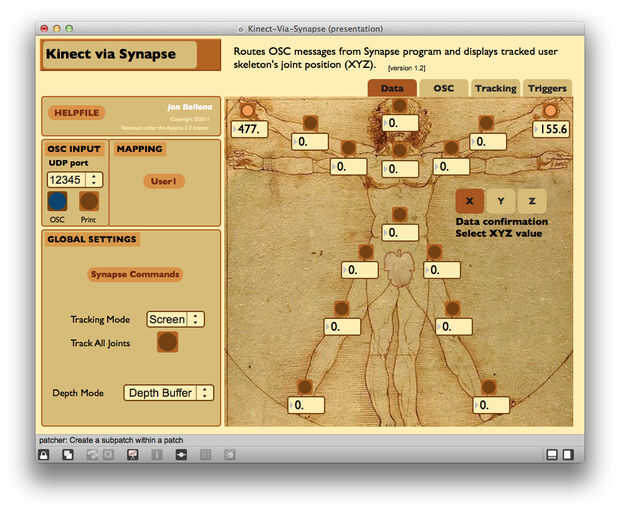Click the 0. number box under the neck joint
Viewport: 620px width, 512px height.
401,169
